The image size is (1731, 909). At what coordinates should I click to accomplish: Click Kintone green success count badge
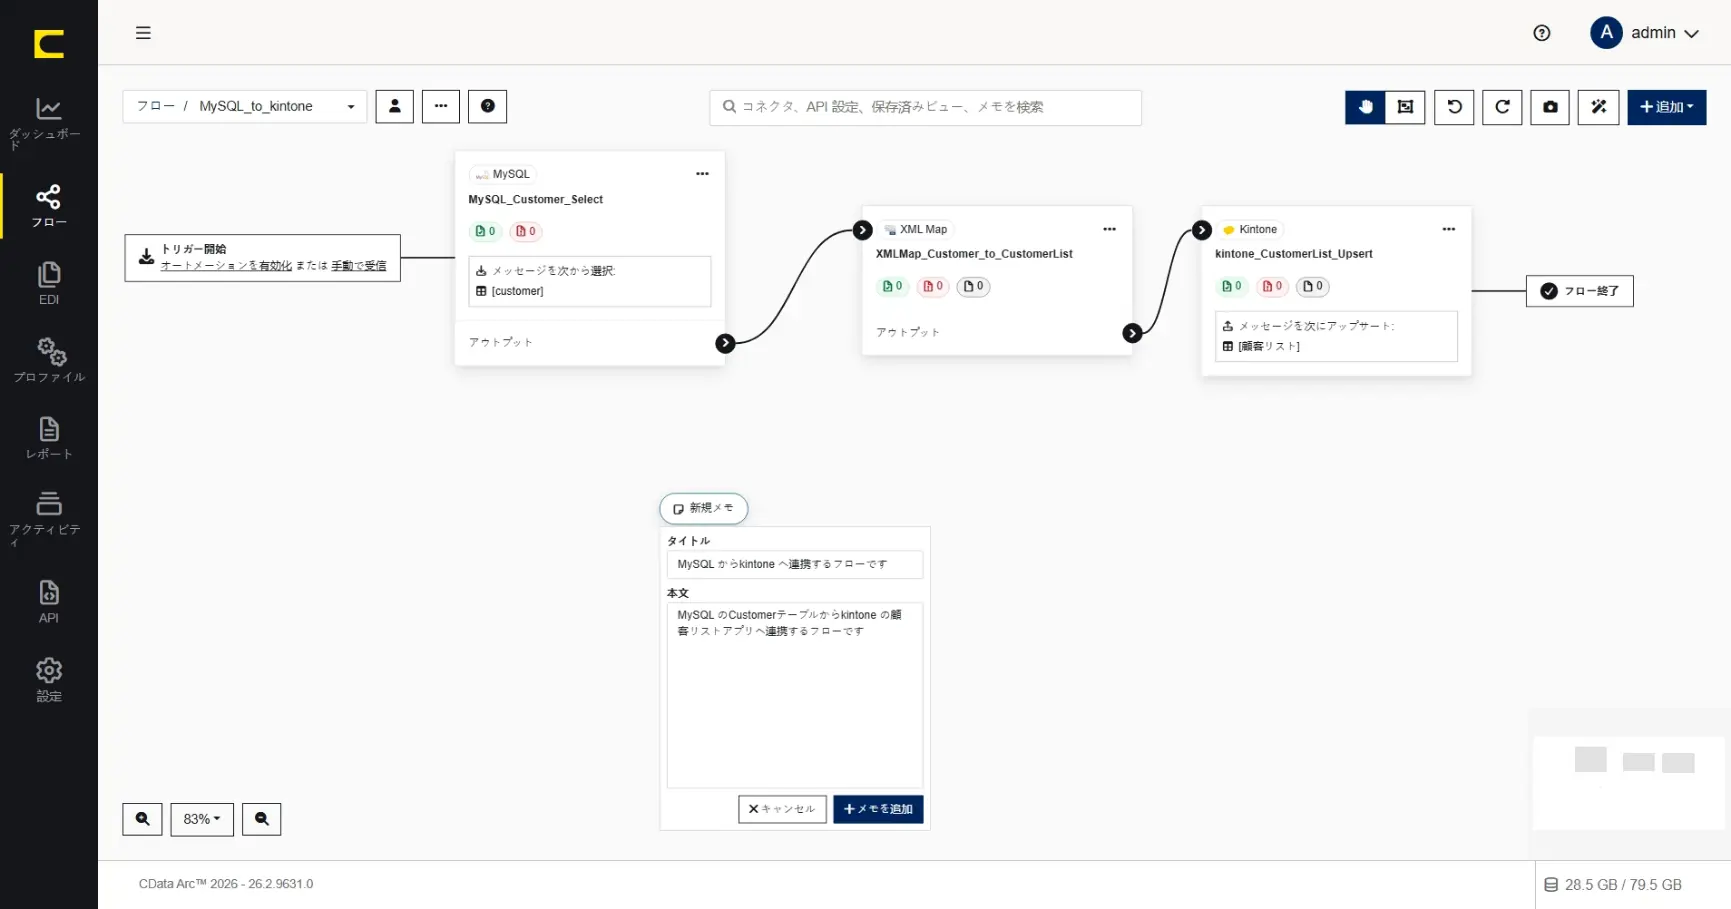(x=1232, y=286)
